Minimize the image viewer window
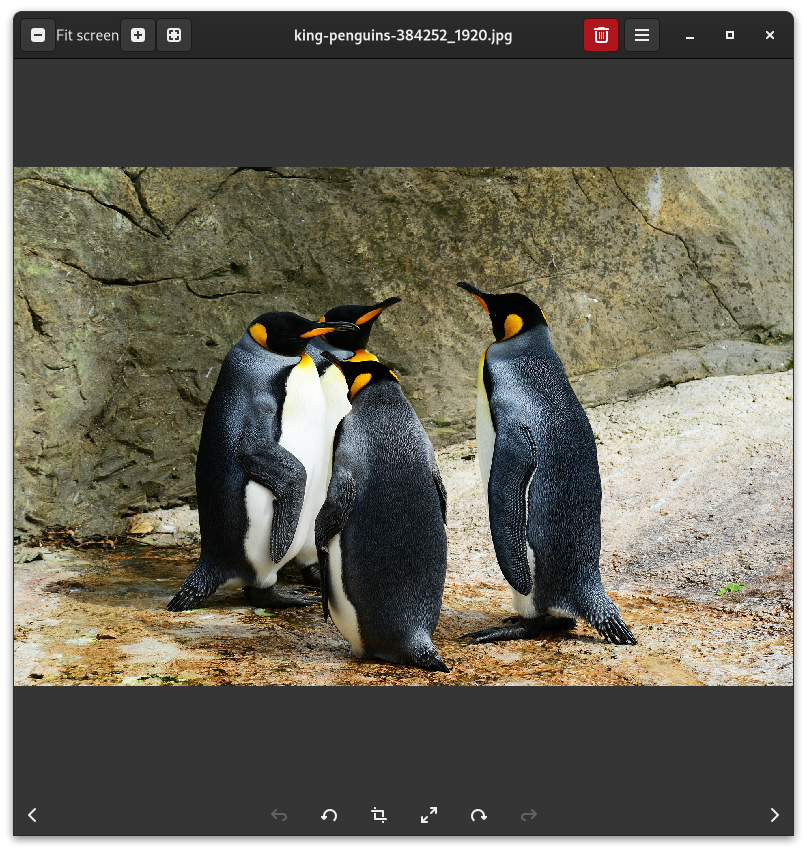This screenshot has width=807, height=852. pos(690,35)
